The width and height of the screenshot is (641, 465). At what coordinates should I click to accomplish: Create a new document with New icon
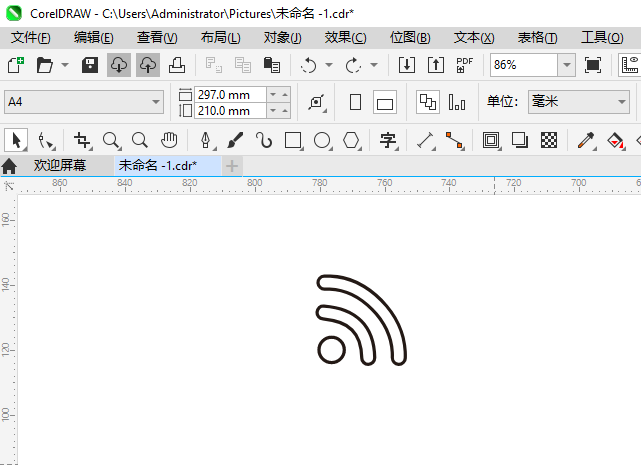coord(16,65)
